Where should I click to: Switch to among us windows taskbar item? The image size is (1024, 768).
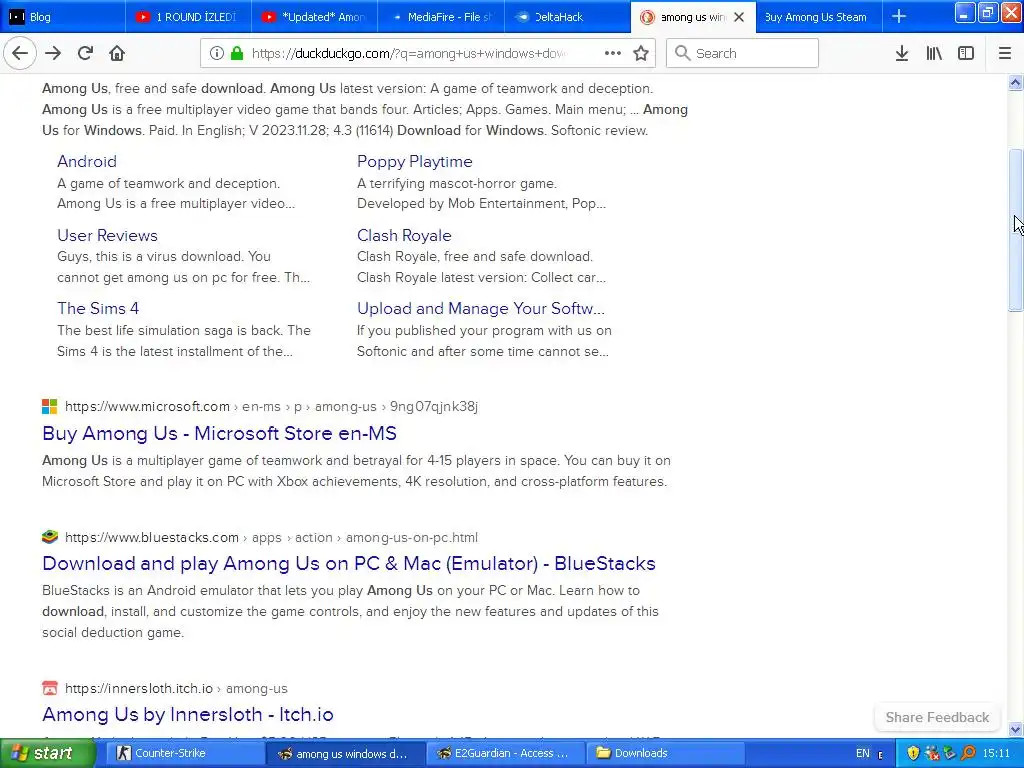[346, 753]
